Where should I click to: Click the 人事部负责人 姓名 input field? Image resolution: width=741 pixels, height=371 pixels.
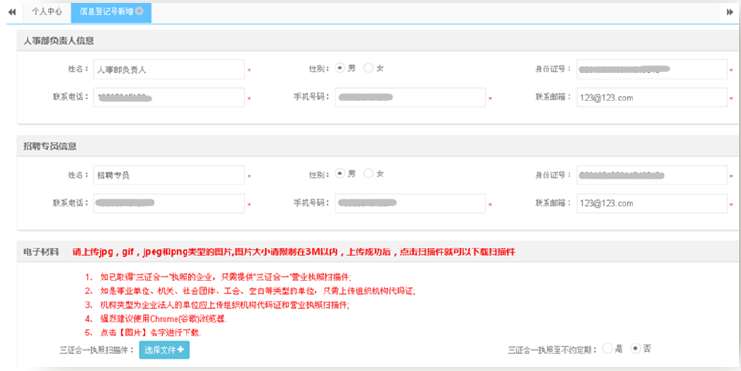[169, 69]
